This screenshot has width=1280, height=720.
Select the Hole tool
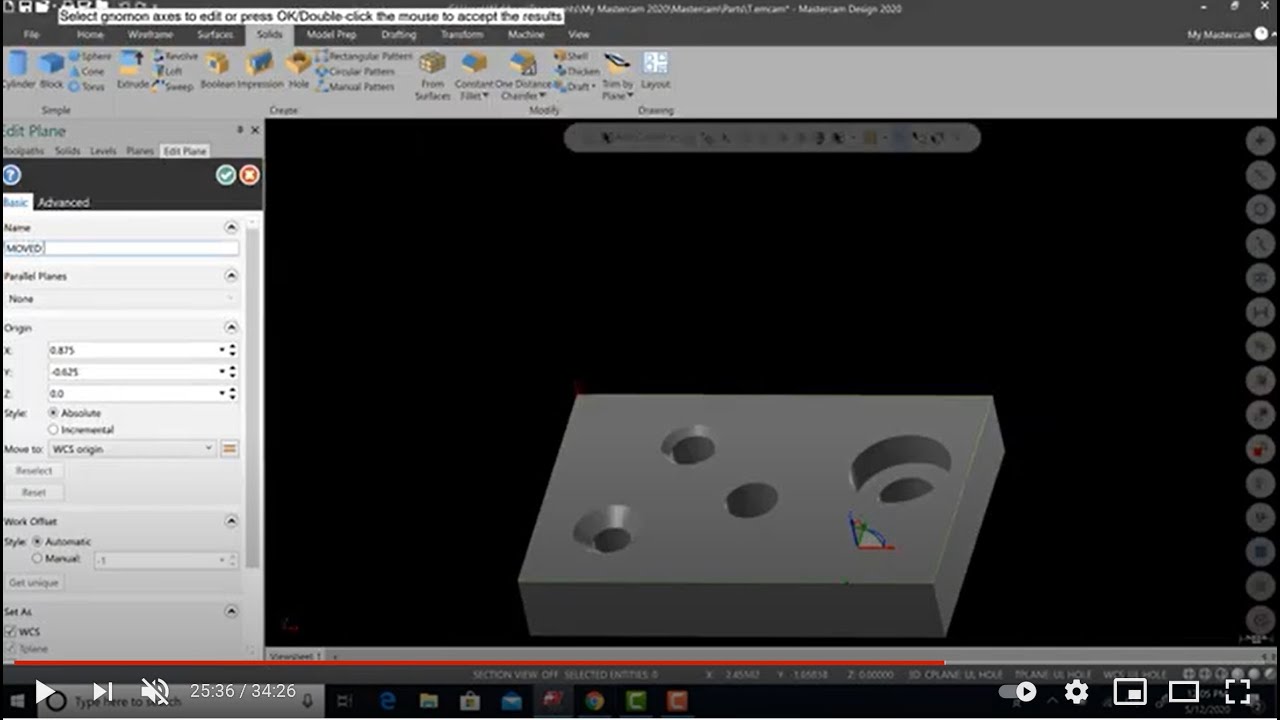coord(298,70)
